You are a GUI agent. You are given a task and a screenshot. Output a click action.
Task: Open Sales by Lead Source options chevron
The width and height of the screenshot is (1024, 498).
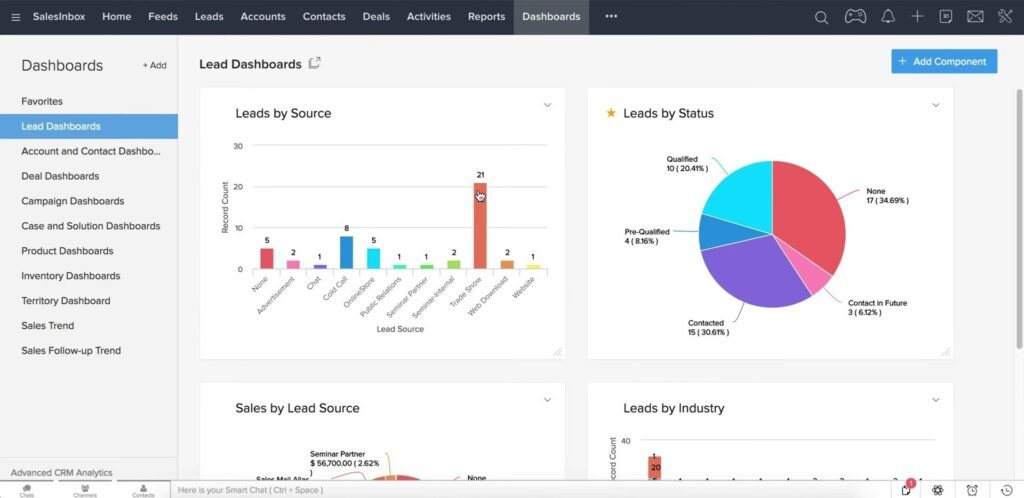tap(547, 400)
